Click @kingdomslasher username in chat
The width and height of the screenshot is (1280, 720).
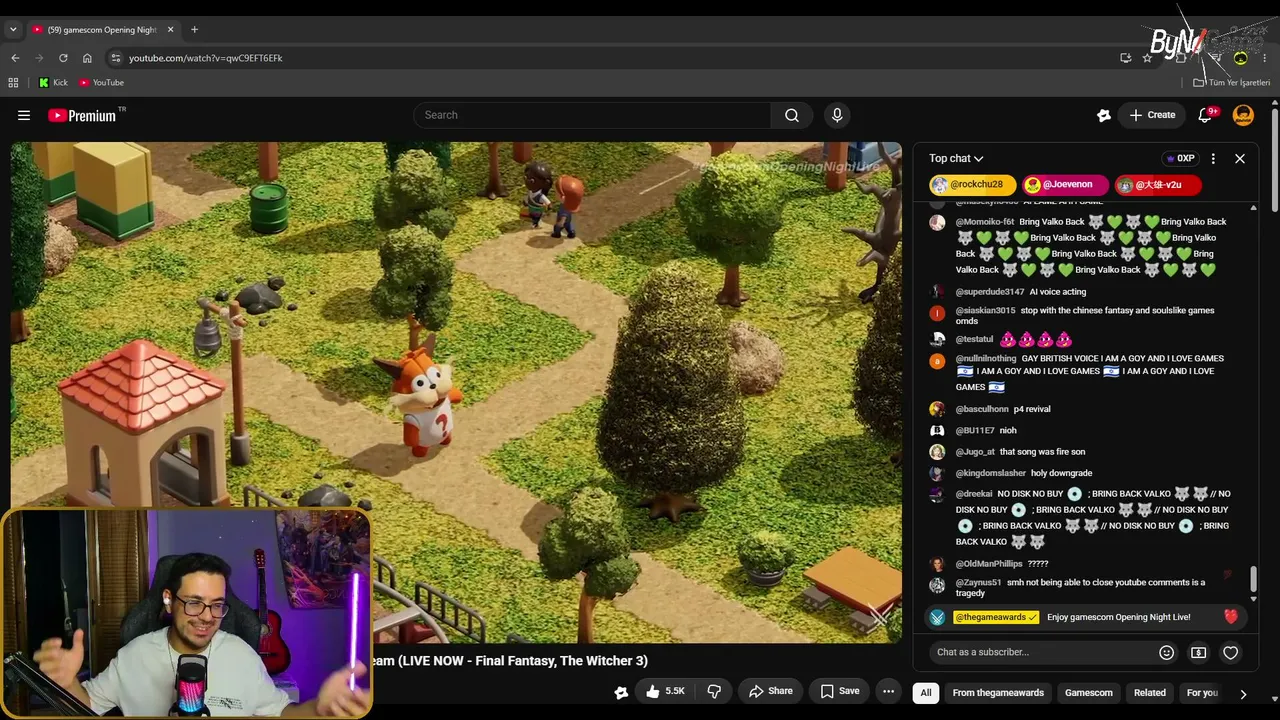(991, 473)
